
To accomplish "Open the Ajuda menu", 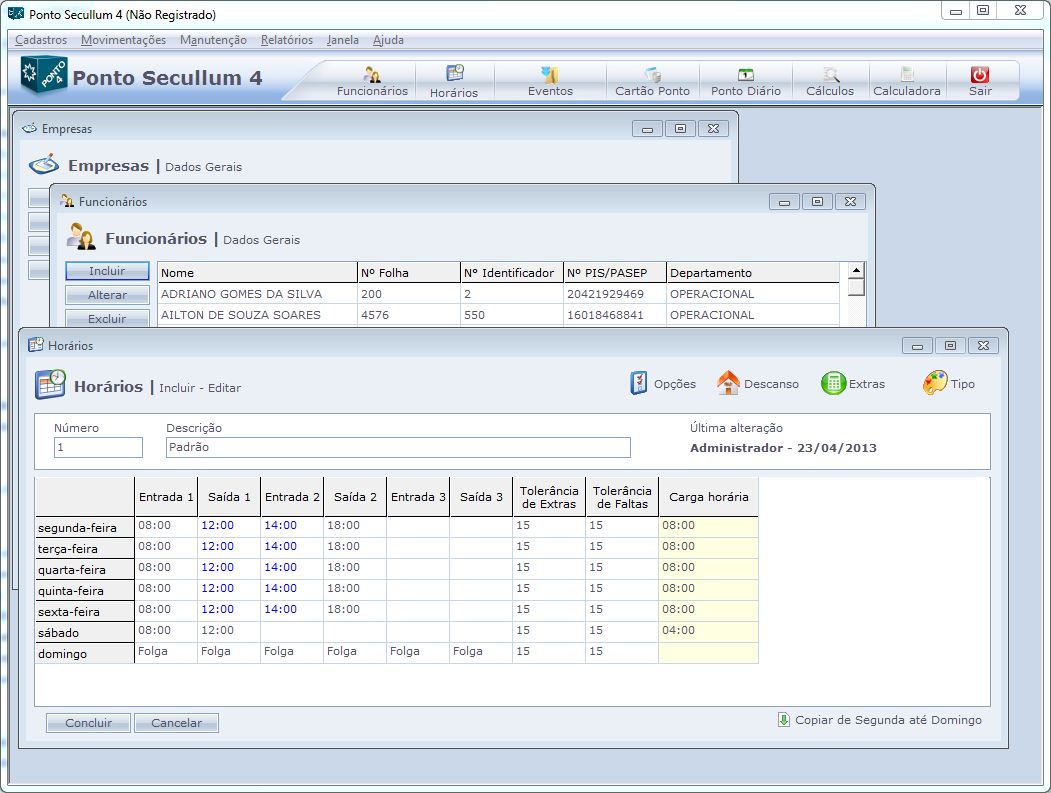I will [x=388, y=40].
